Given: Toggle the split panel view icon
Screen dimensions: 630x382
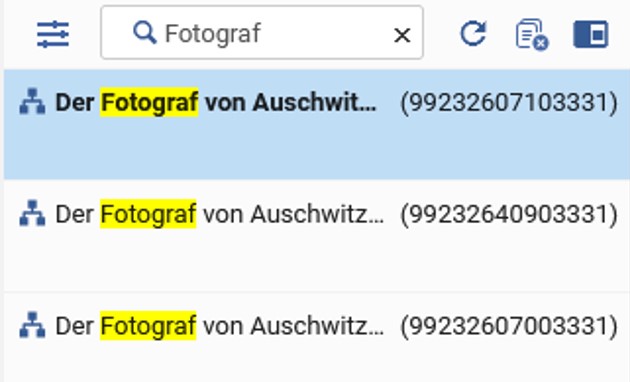Looking at the screenshot, I should tap(591, 34).
